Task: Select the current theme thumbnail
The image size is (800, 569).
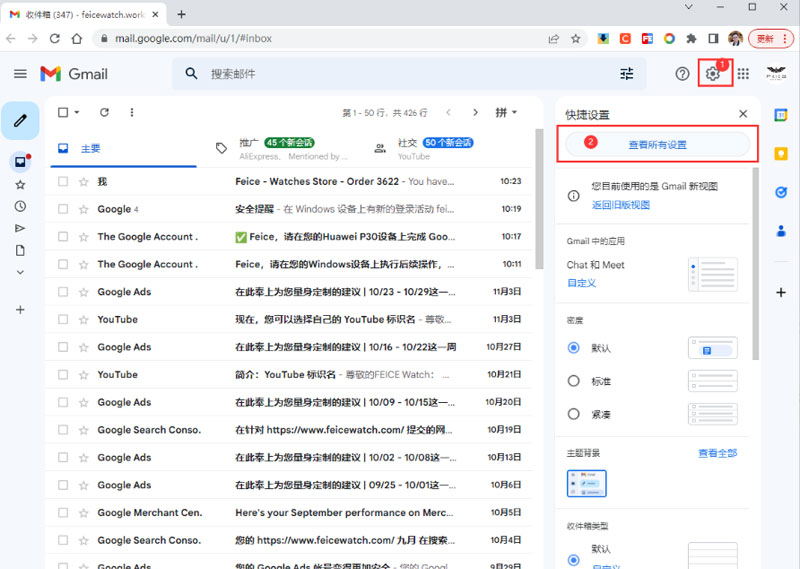Action: pyautogui.click(x=586, y=483)
